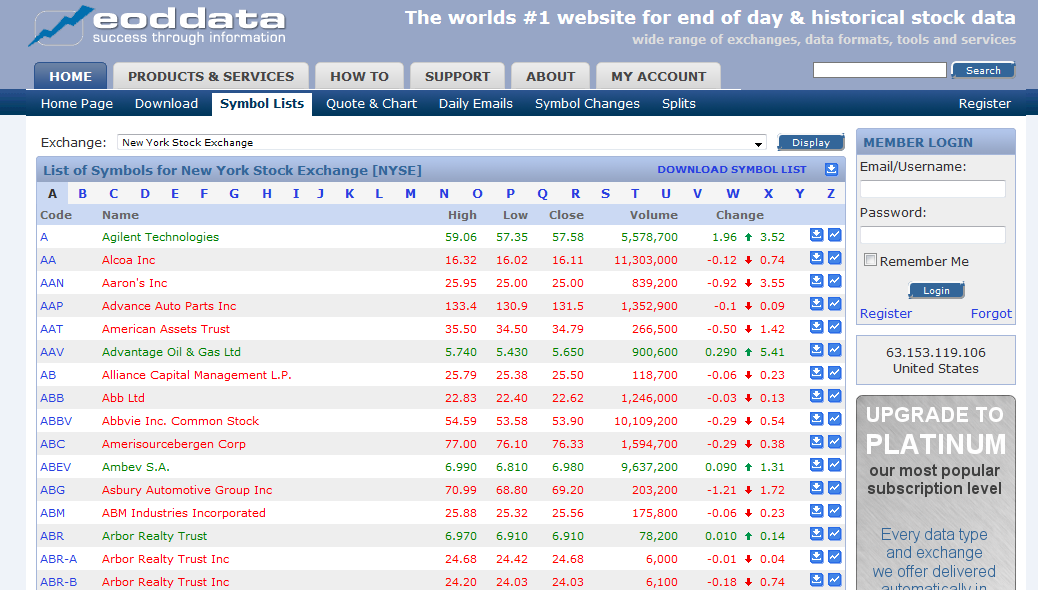The width and height of the screenshot is (1038, 590).
Task: Download icon for Ambev S.A. row
Action: (x=816, y=465)
